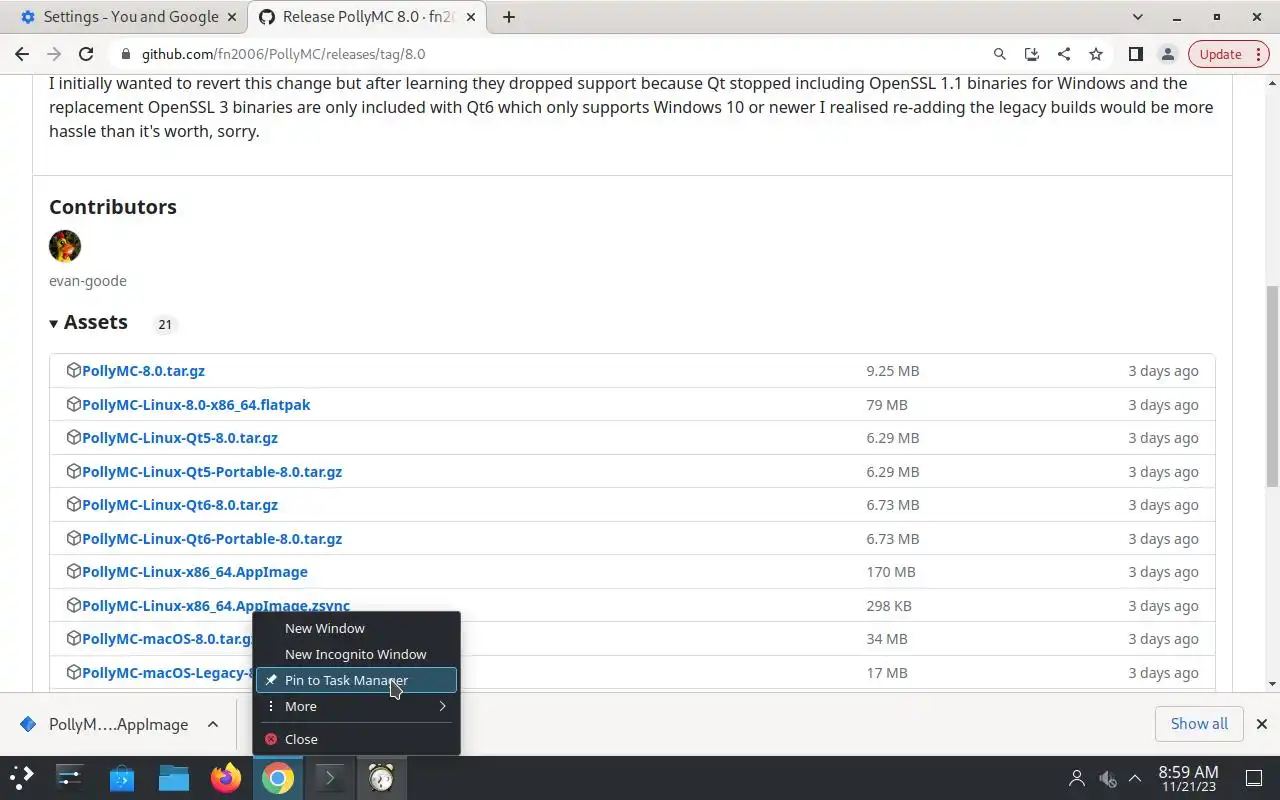This screenshot has width=1280, height=800.
Task: Click package icon beside PollyMC-macOS-8.0 asset
Action: [73, 638]
